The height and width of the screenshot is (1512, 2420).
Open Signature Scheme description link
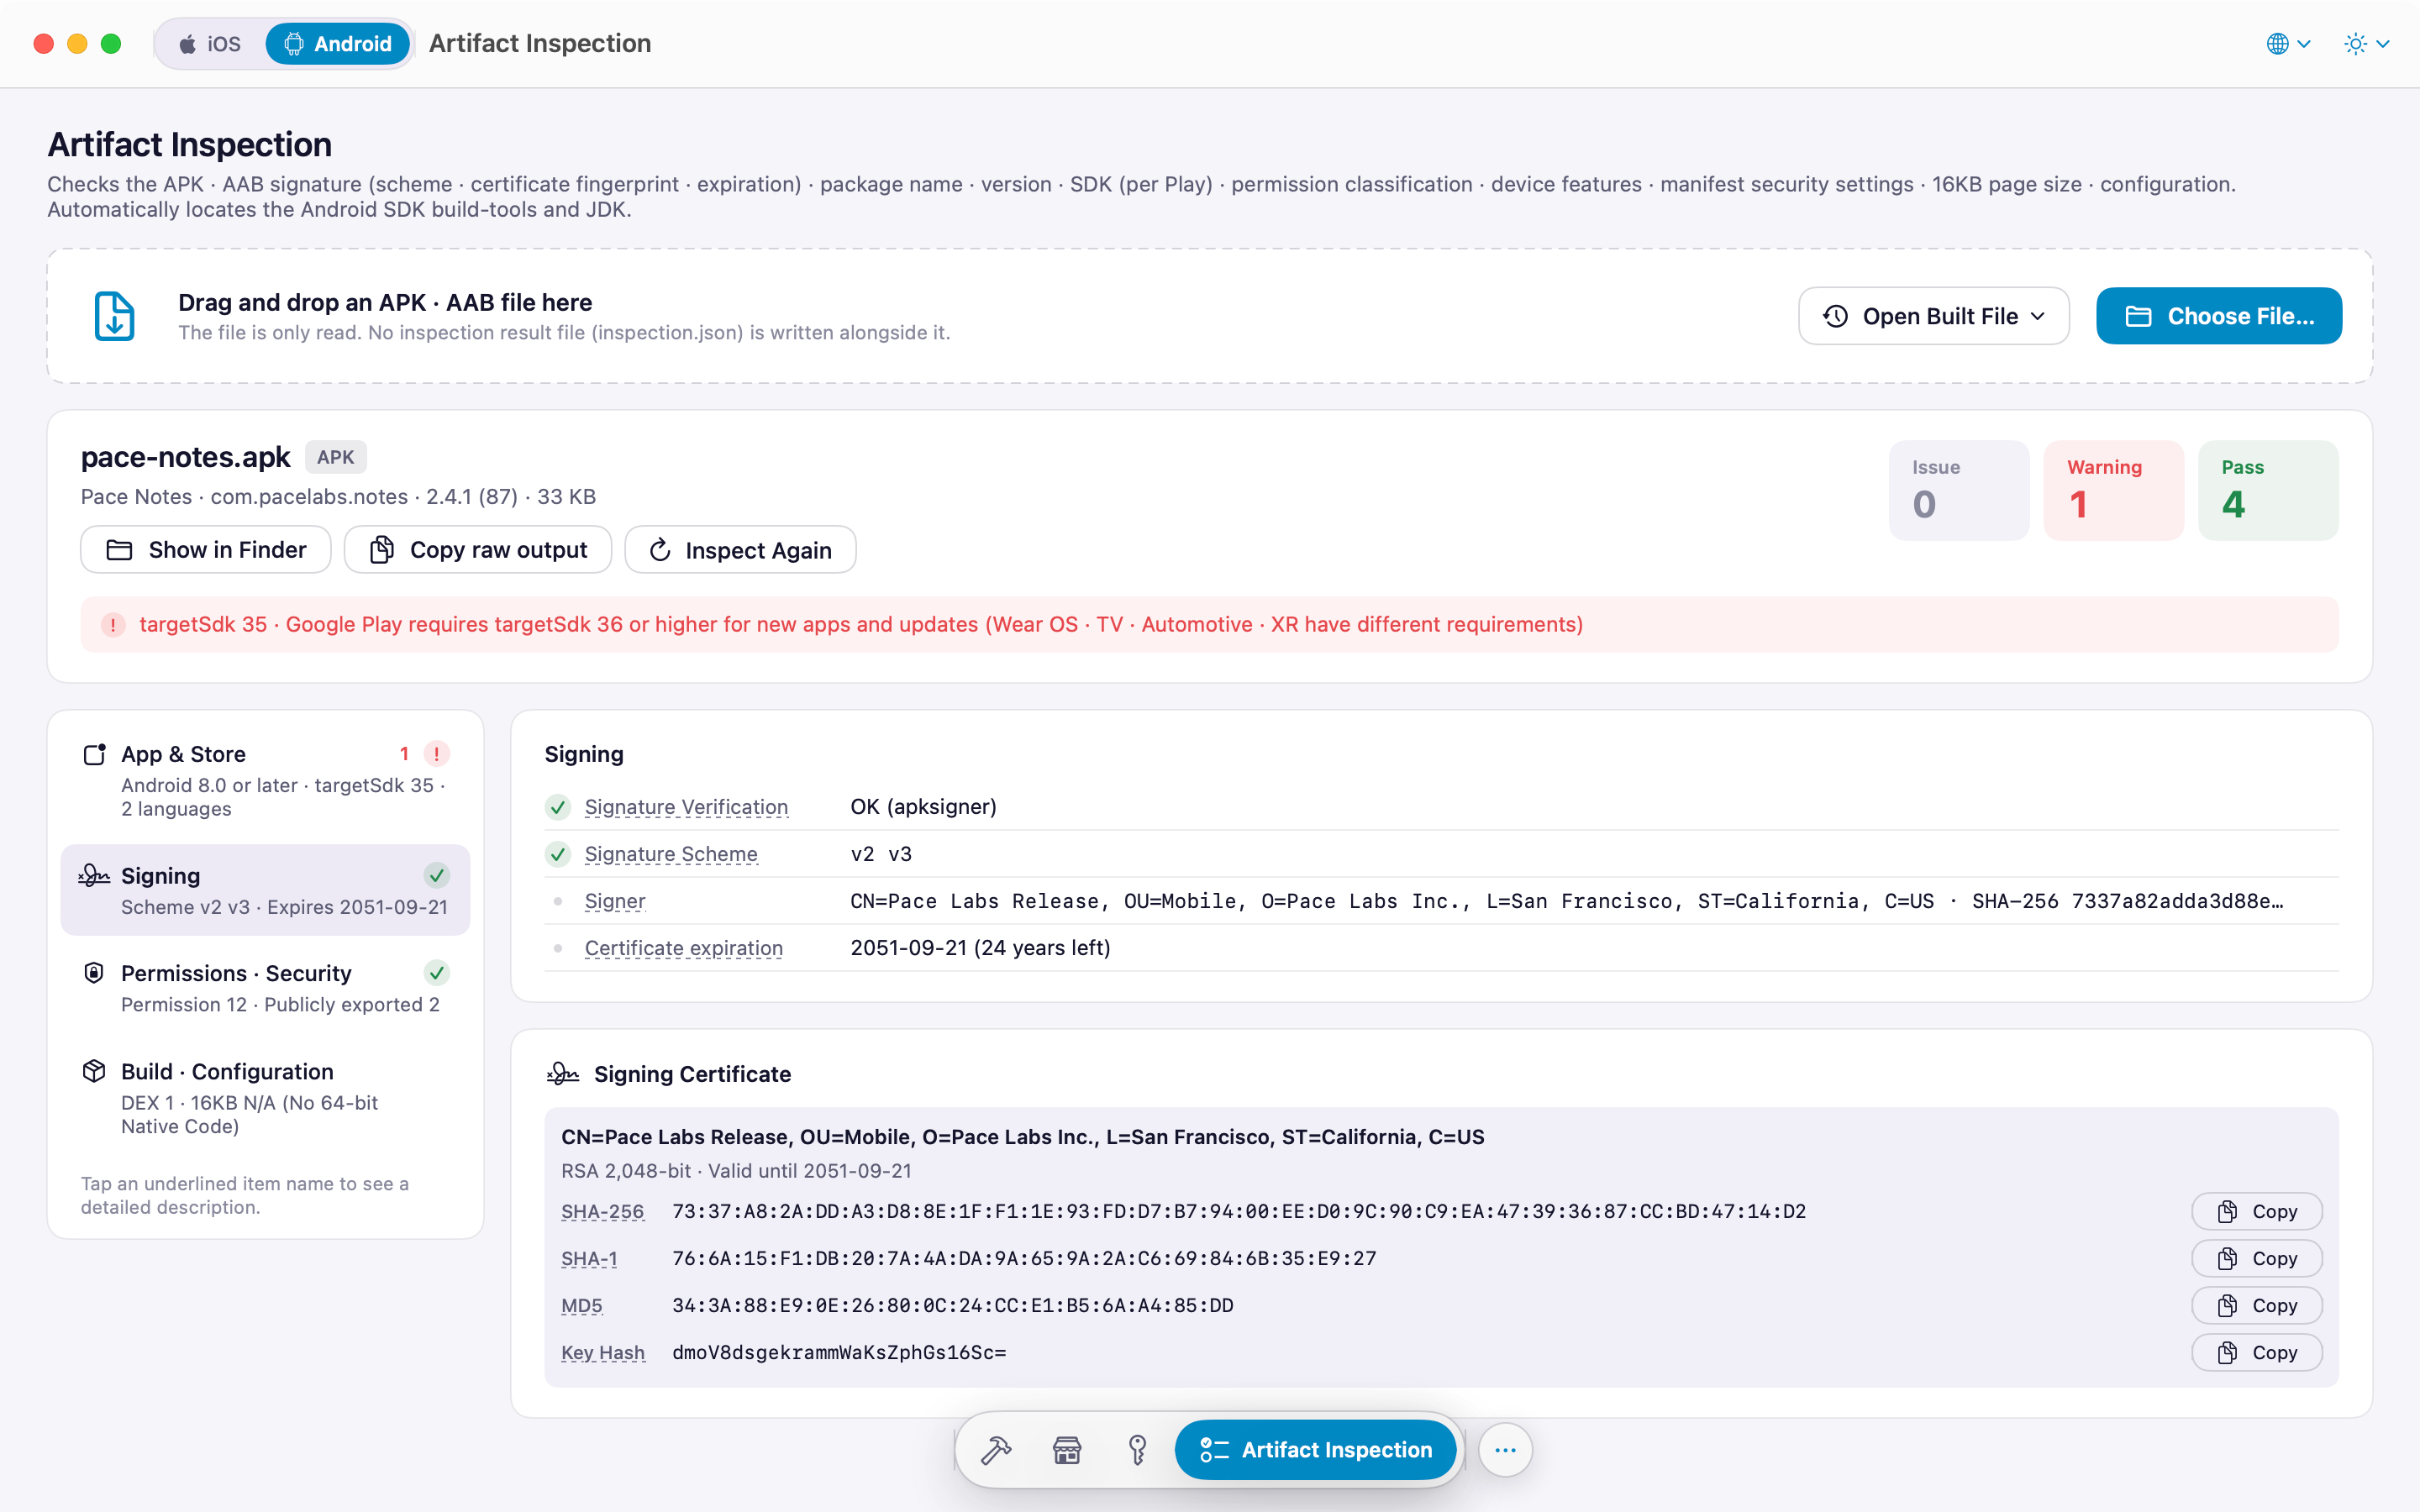click(x=671, y=854)
